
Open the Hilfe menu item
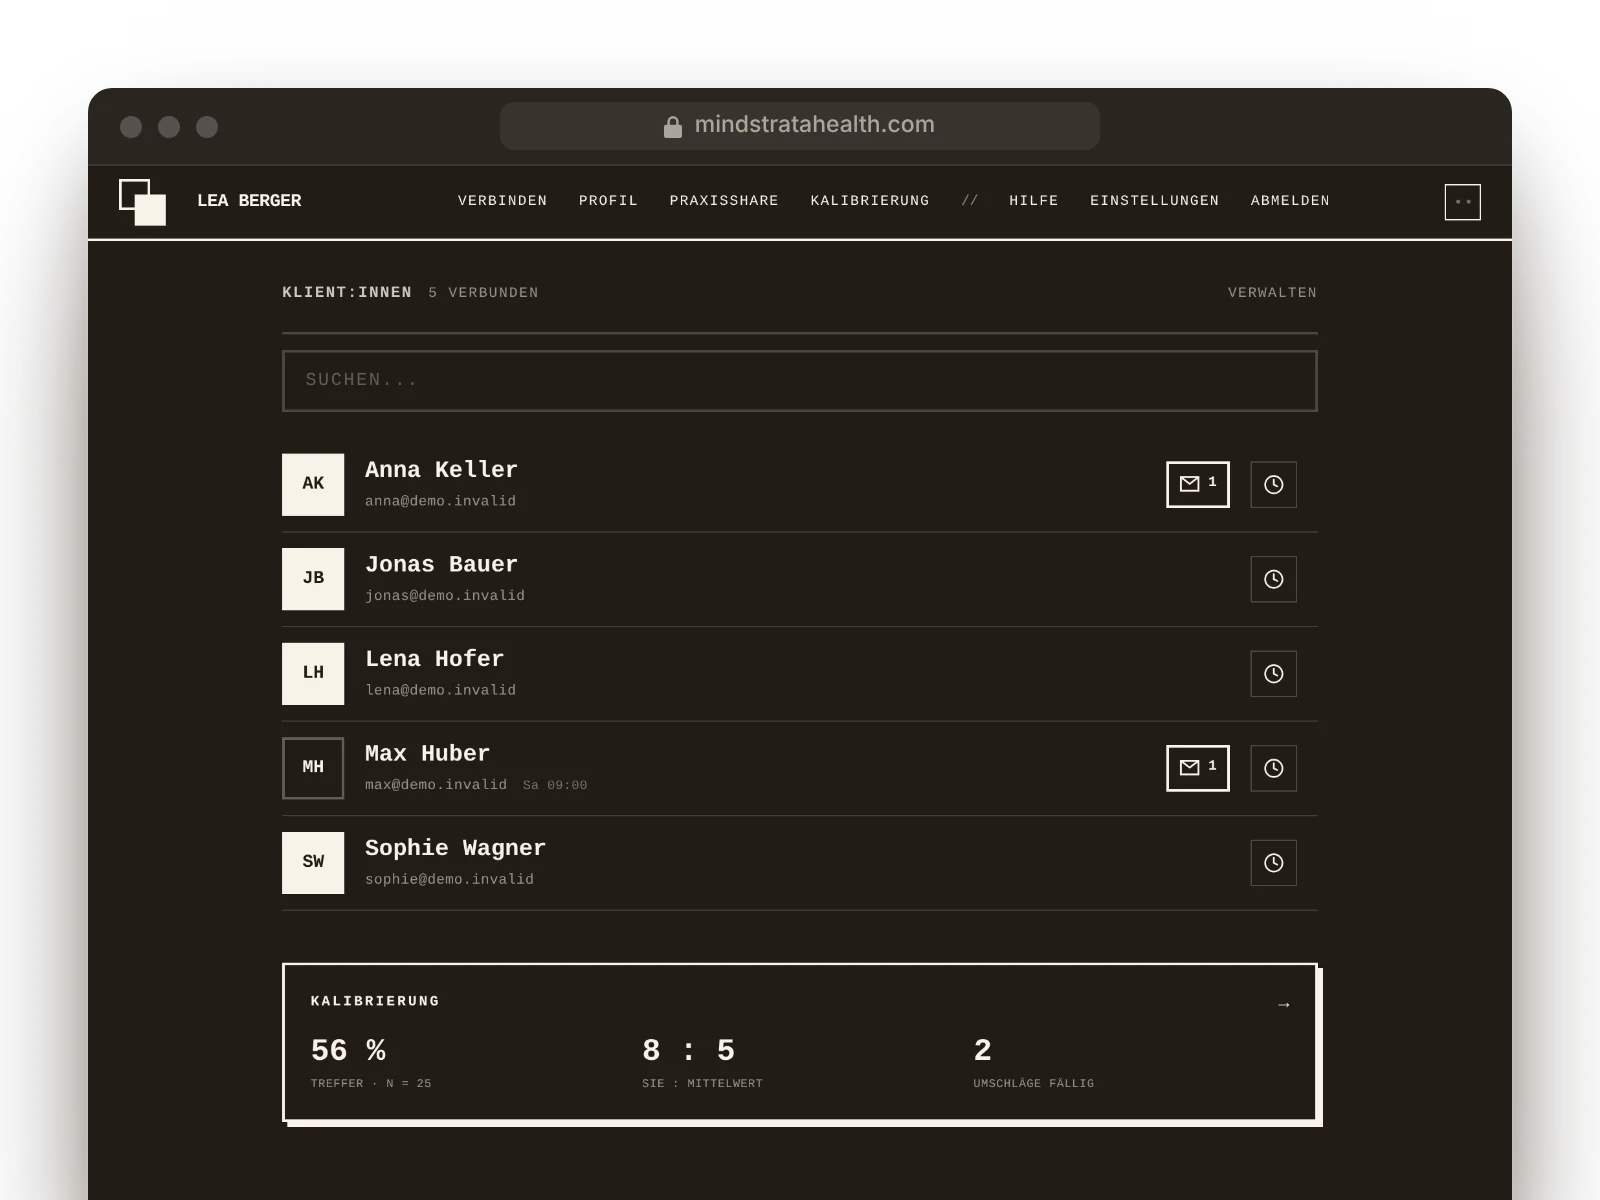point(1034,201)
